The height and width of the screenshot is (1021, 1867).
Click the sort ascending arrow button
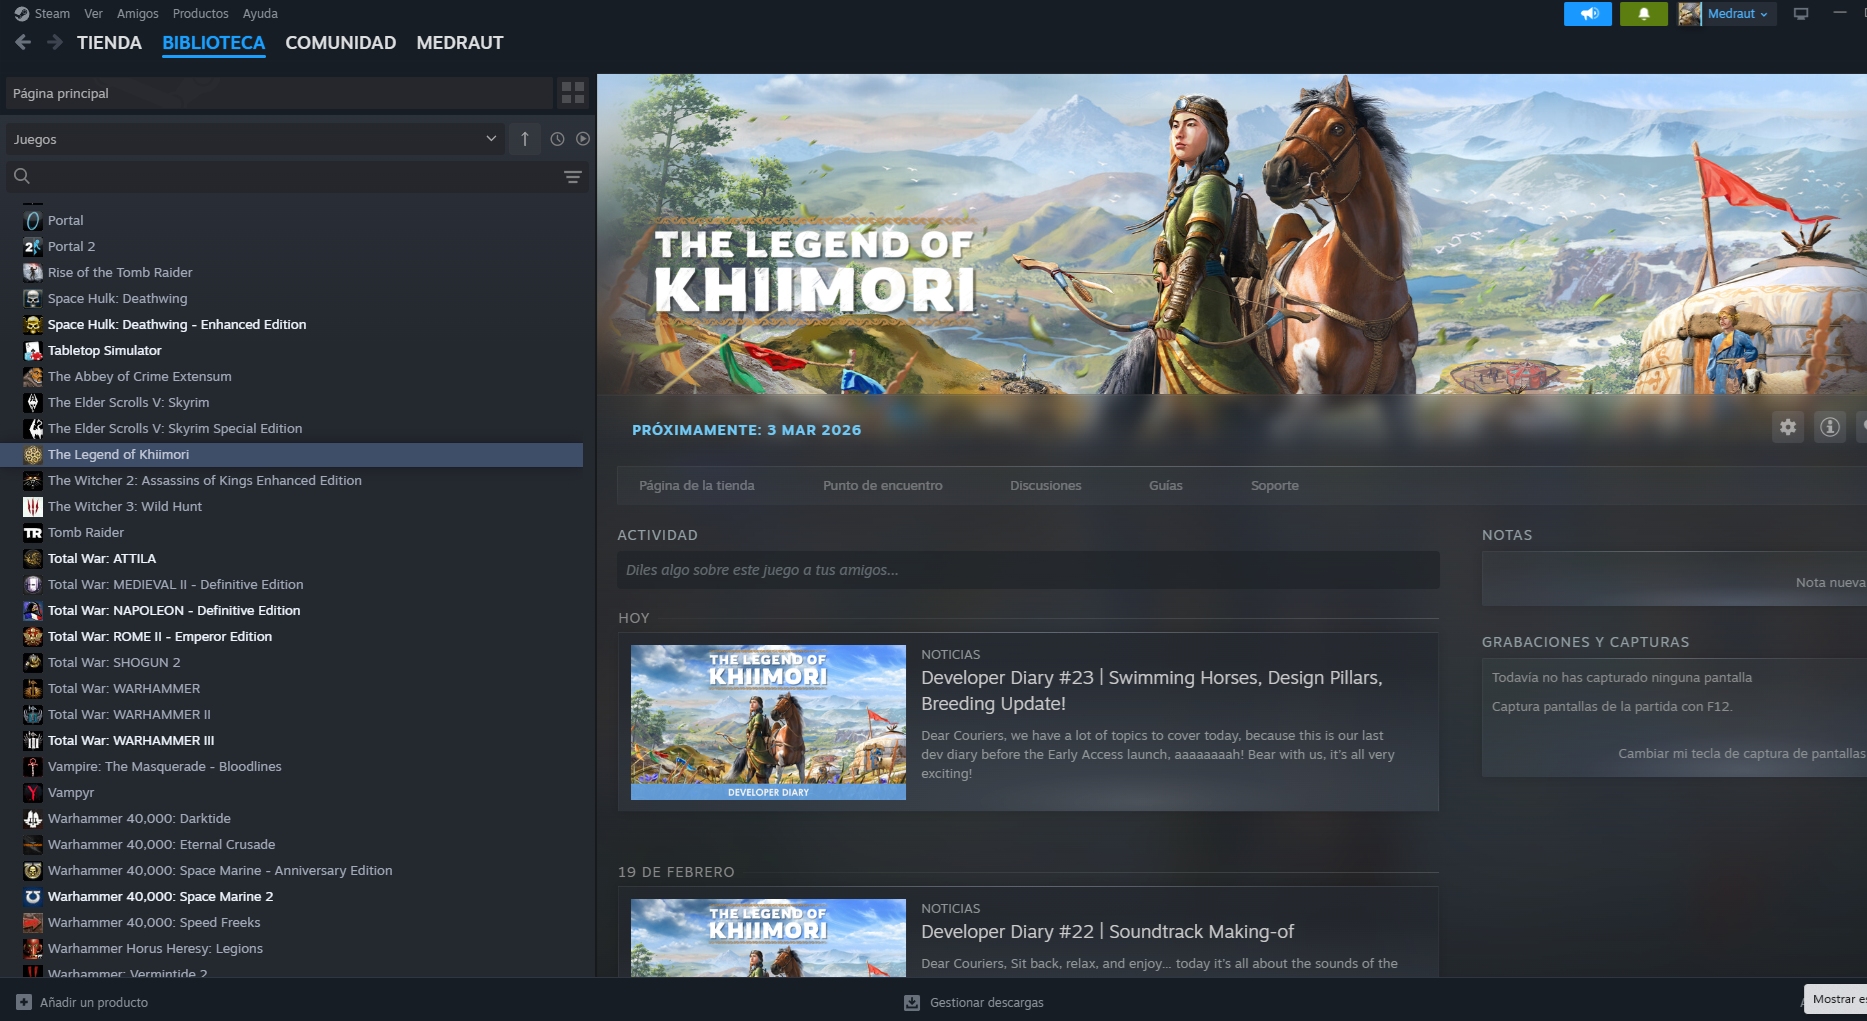(x=525, y=139)
